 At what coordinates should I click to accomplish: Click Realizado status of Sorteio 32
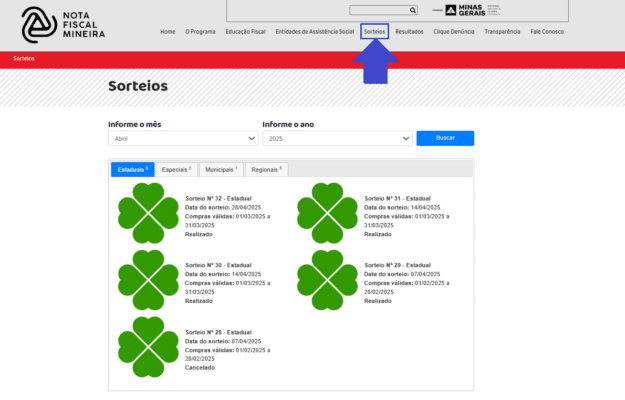pos(199,234)
